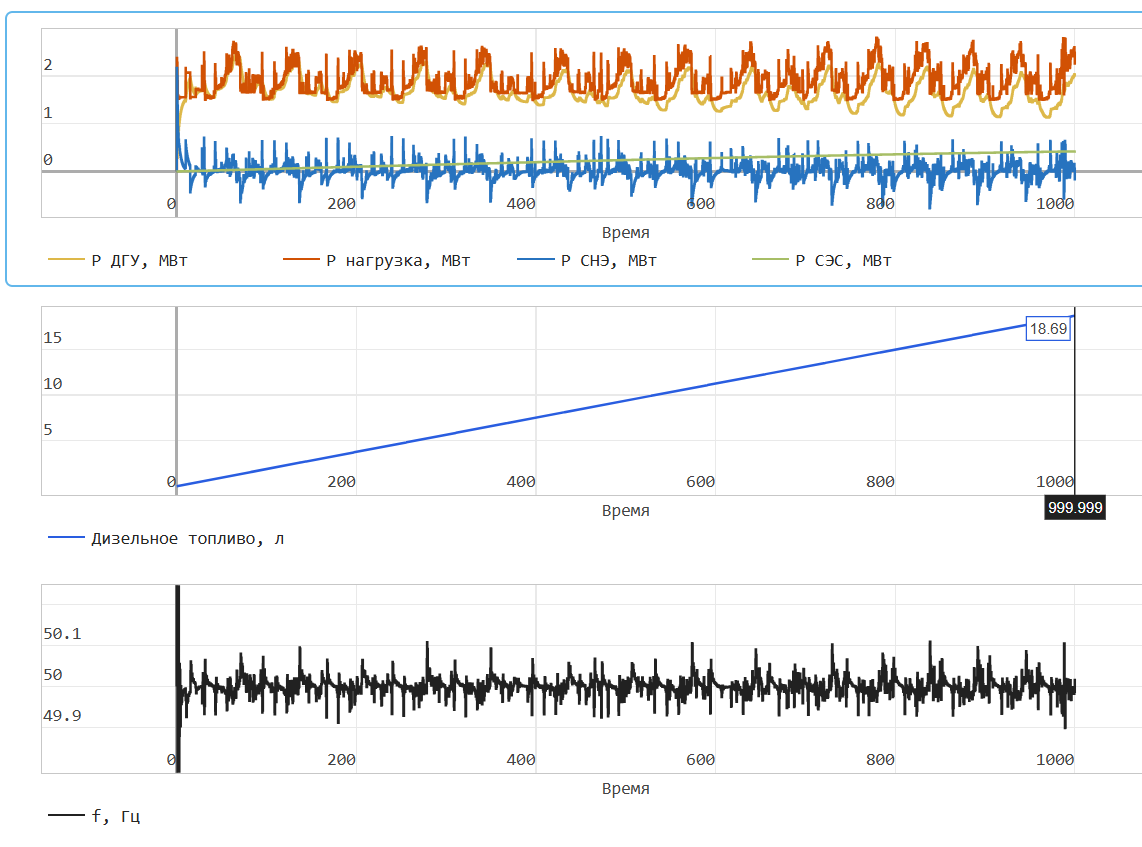Click the «Время» label under frequency chart
Screen dimensions: 1142x847
tap(628, 789)
